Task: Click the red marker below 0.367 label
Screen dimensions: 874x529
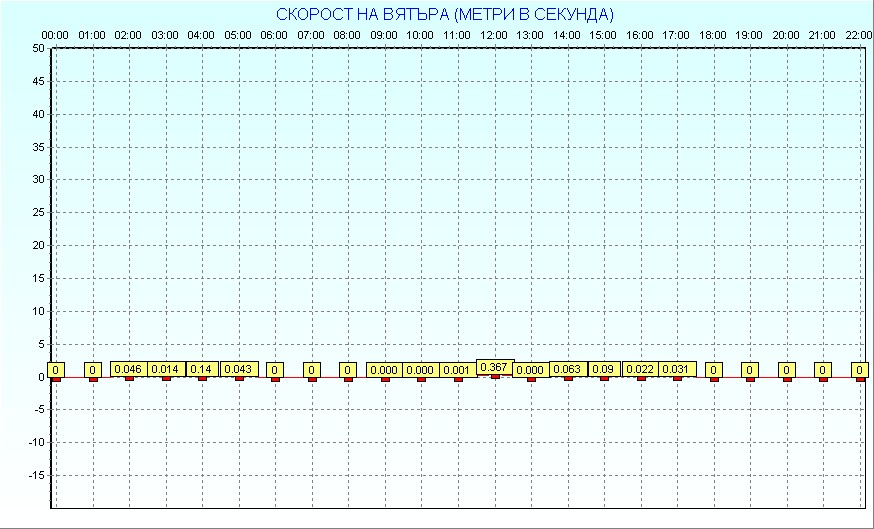Action: [495, 376]
